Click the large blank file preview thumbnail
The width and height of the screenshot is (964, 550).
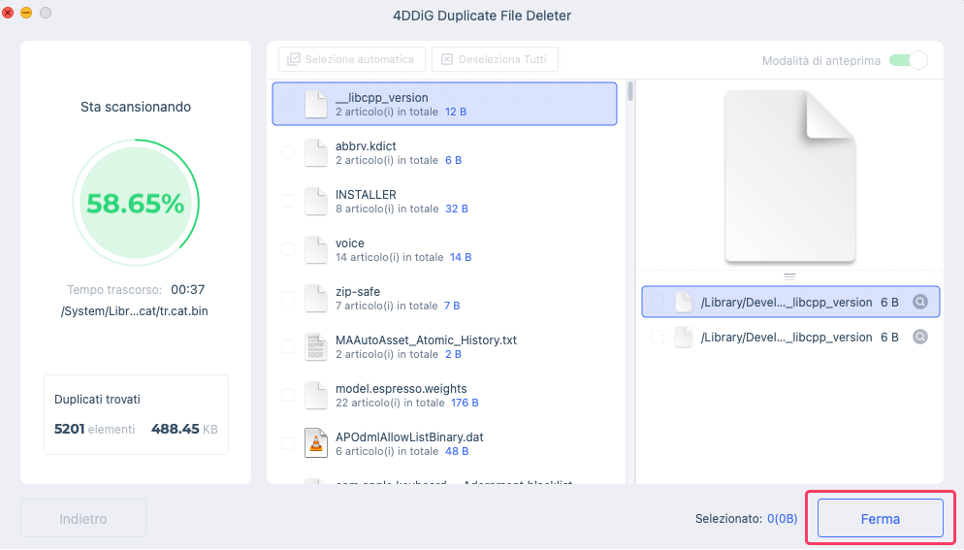tap(790, 176)
